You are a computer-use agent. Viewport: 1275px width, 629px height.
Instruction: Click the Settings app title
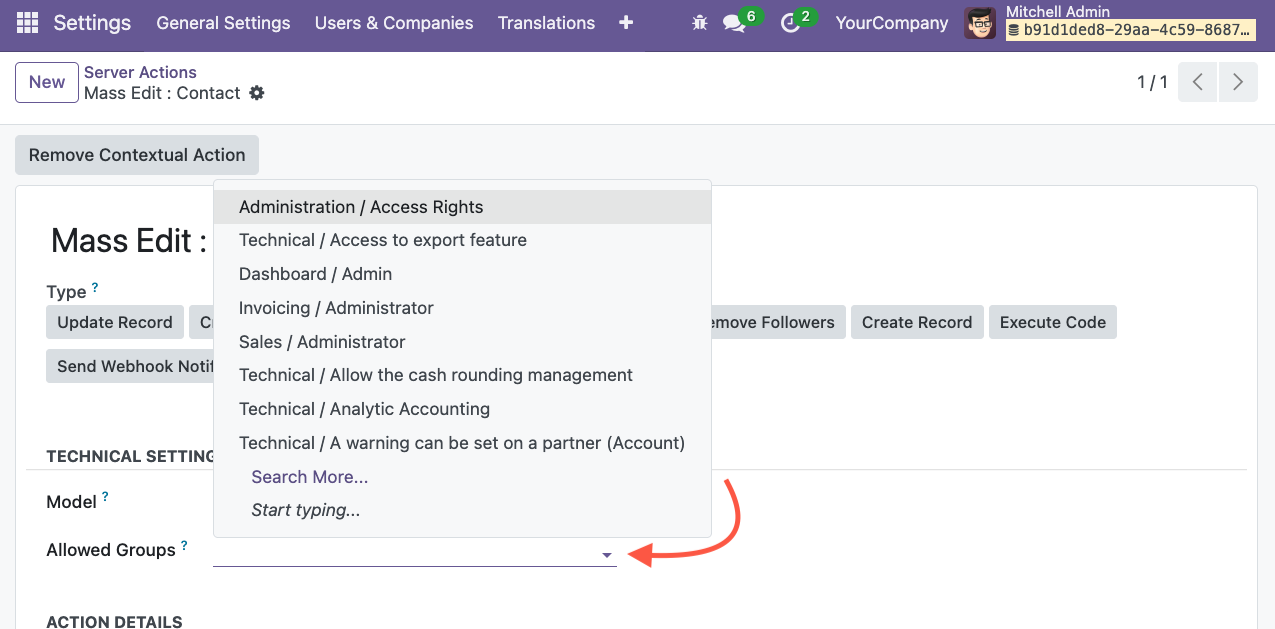click(92, 22)
